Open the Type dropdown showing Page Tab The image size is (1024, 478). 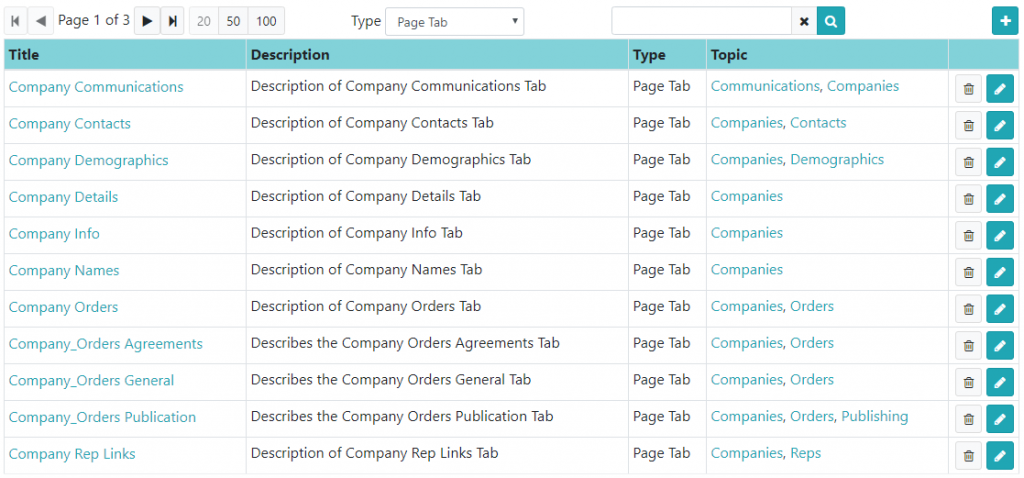tap(455, 22)
